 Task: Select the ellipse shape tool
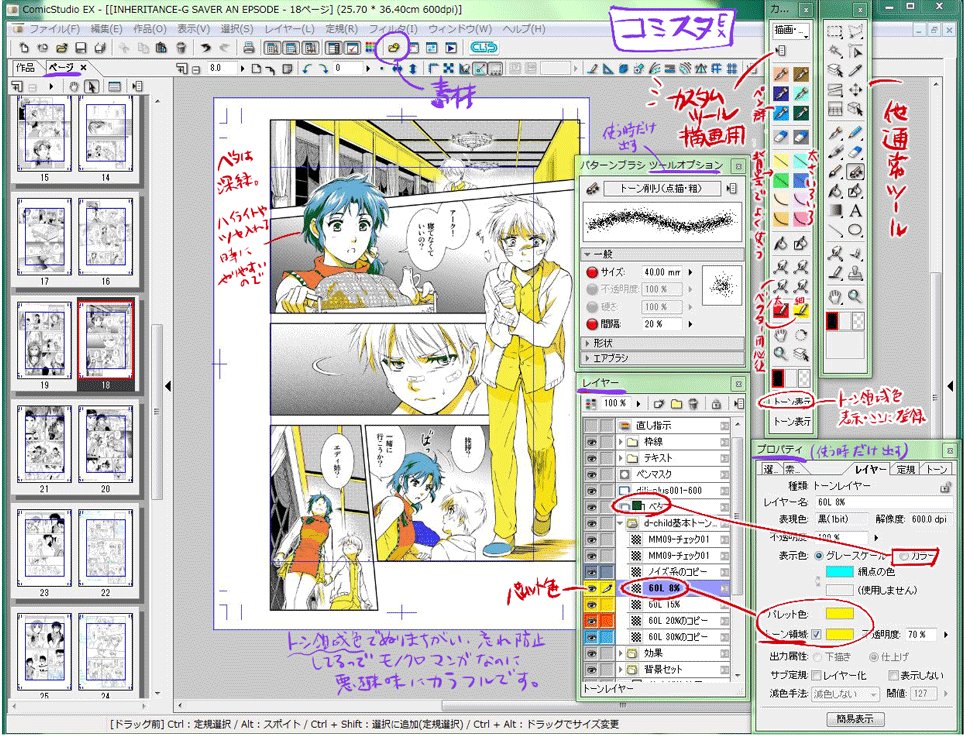[x=855, y=231]
